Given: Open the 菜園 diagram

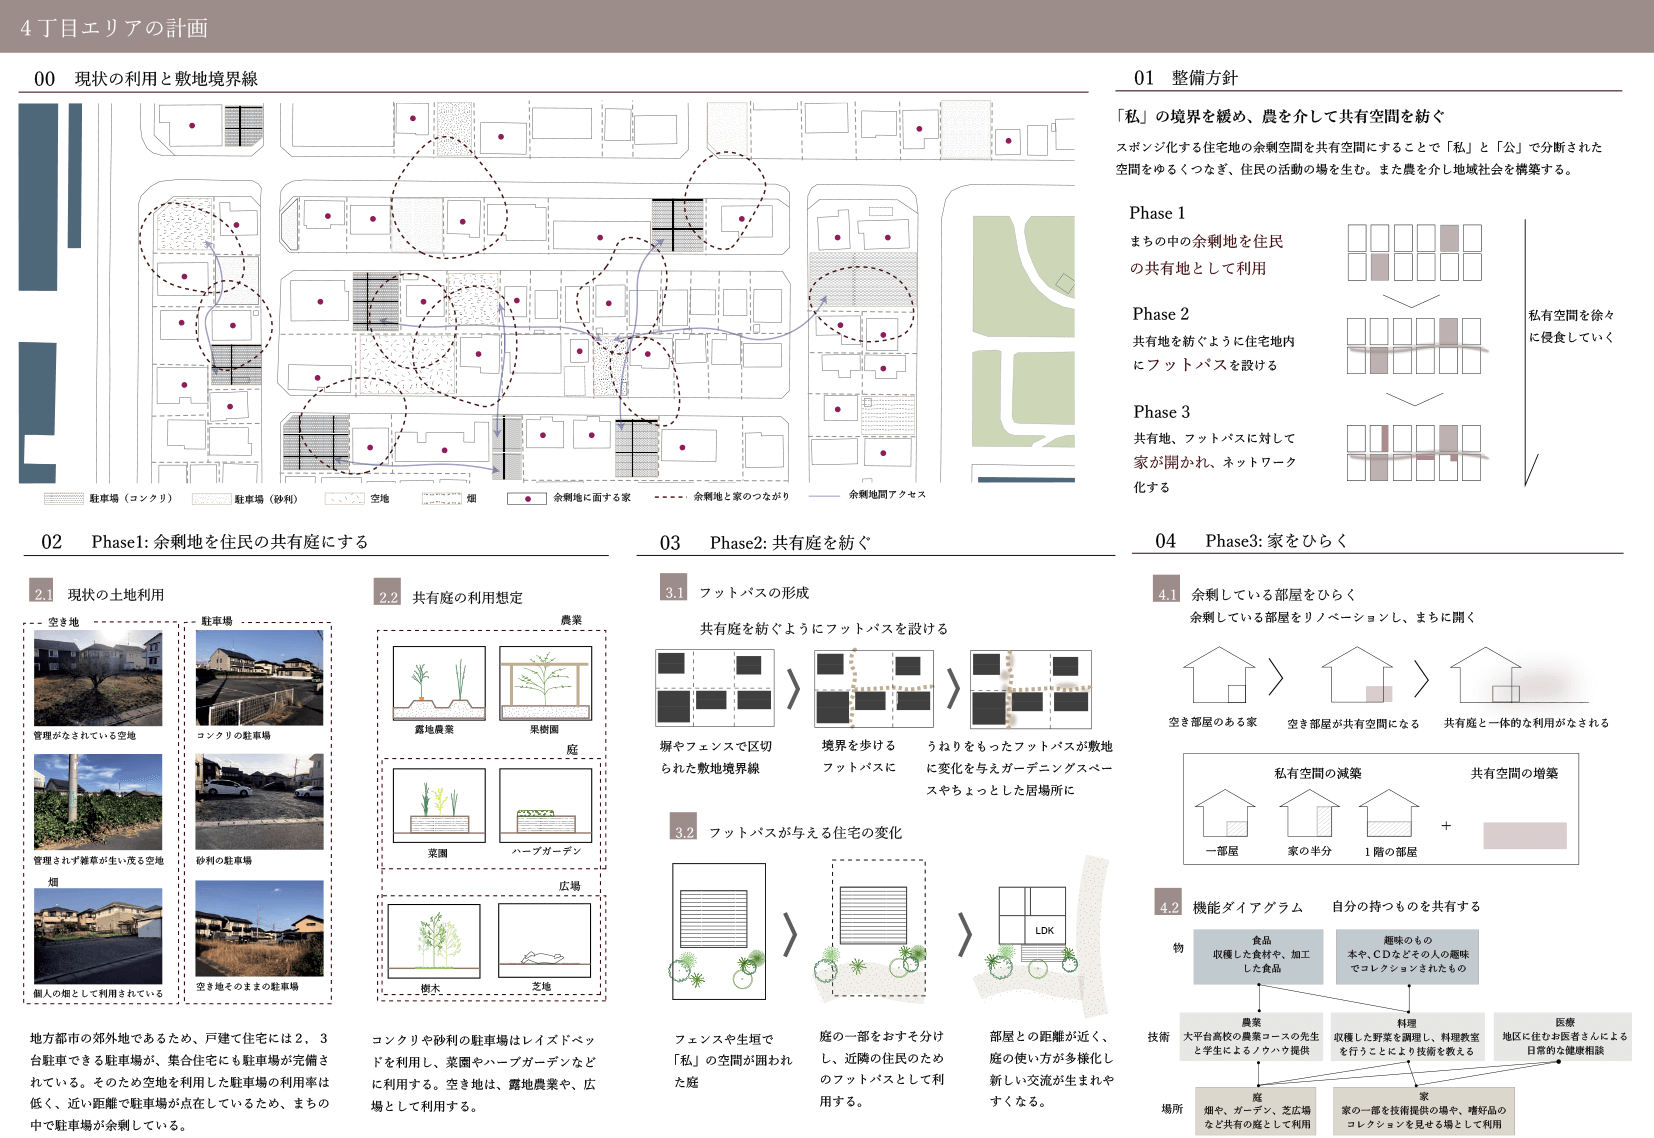Looking at the screenshot, I should (439, 806).
